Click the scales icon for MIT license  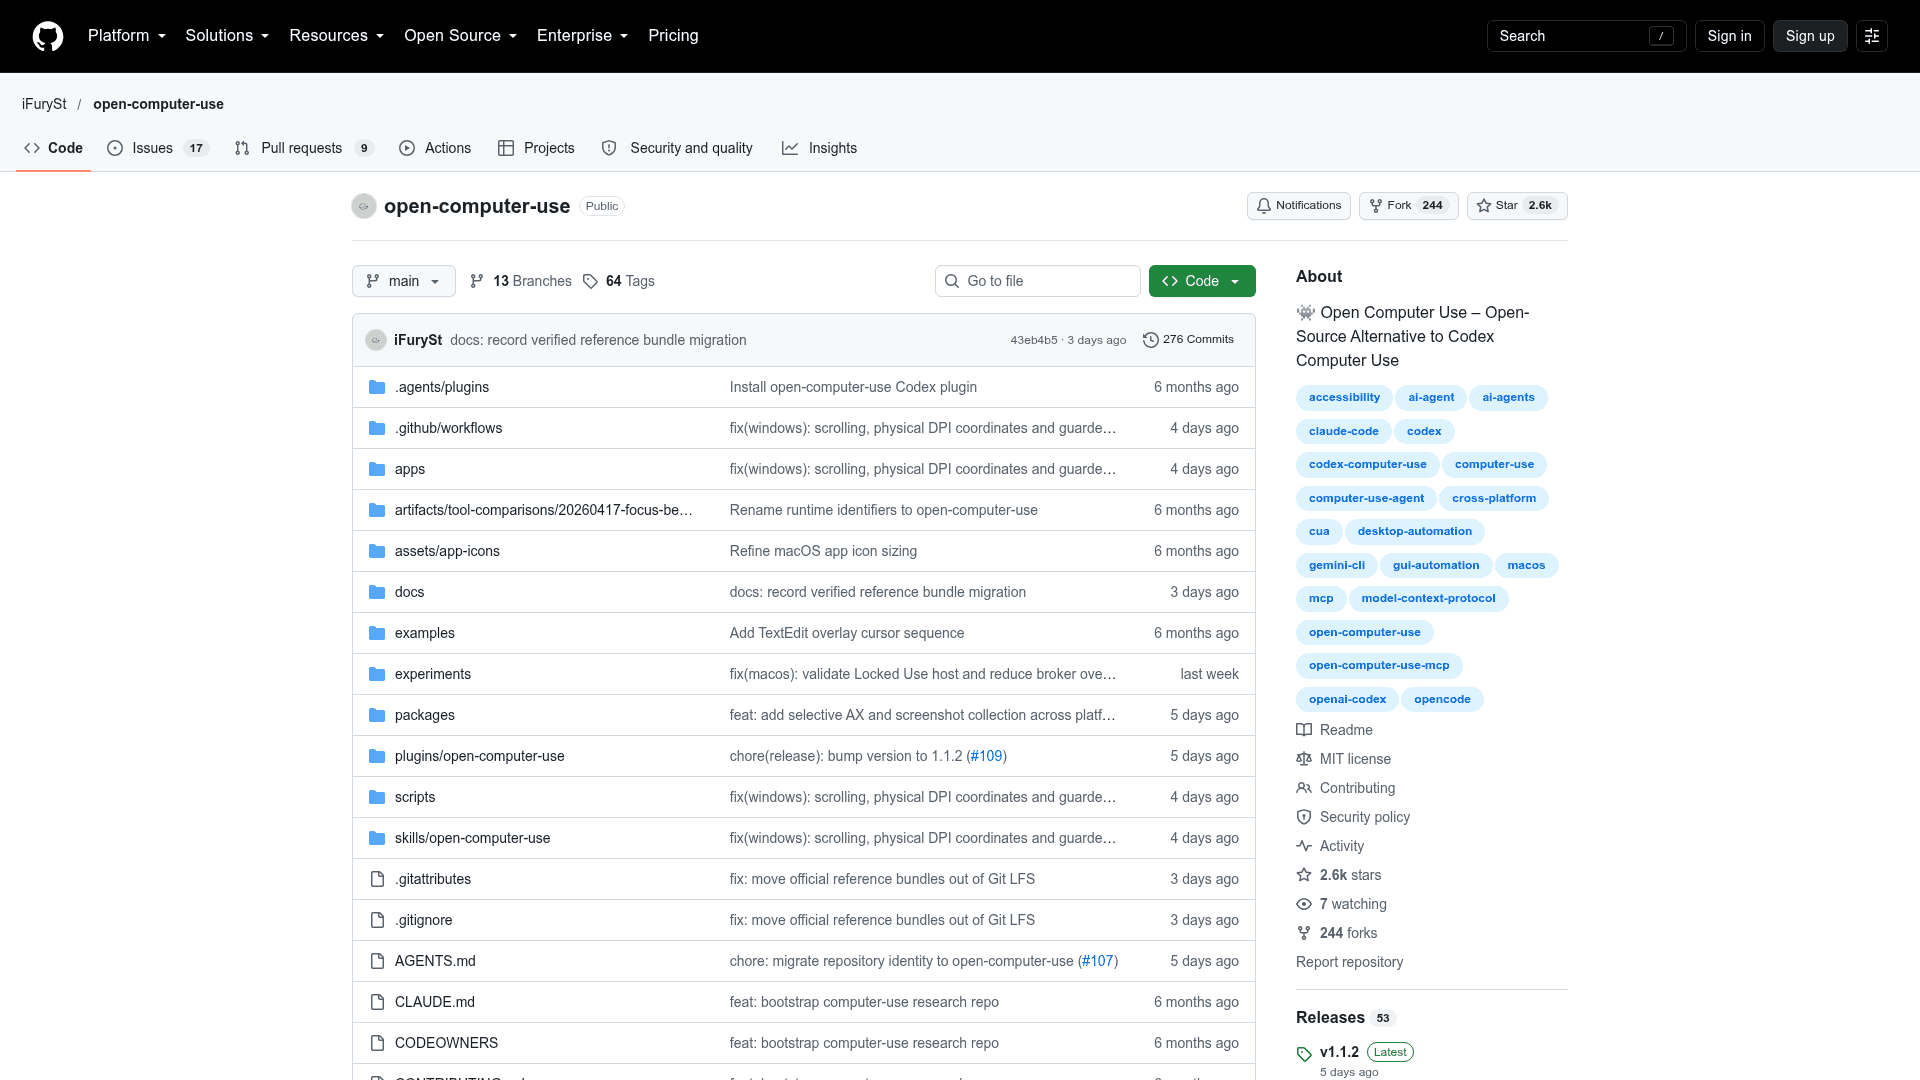(x=1304, y=759)
